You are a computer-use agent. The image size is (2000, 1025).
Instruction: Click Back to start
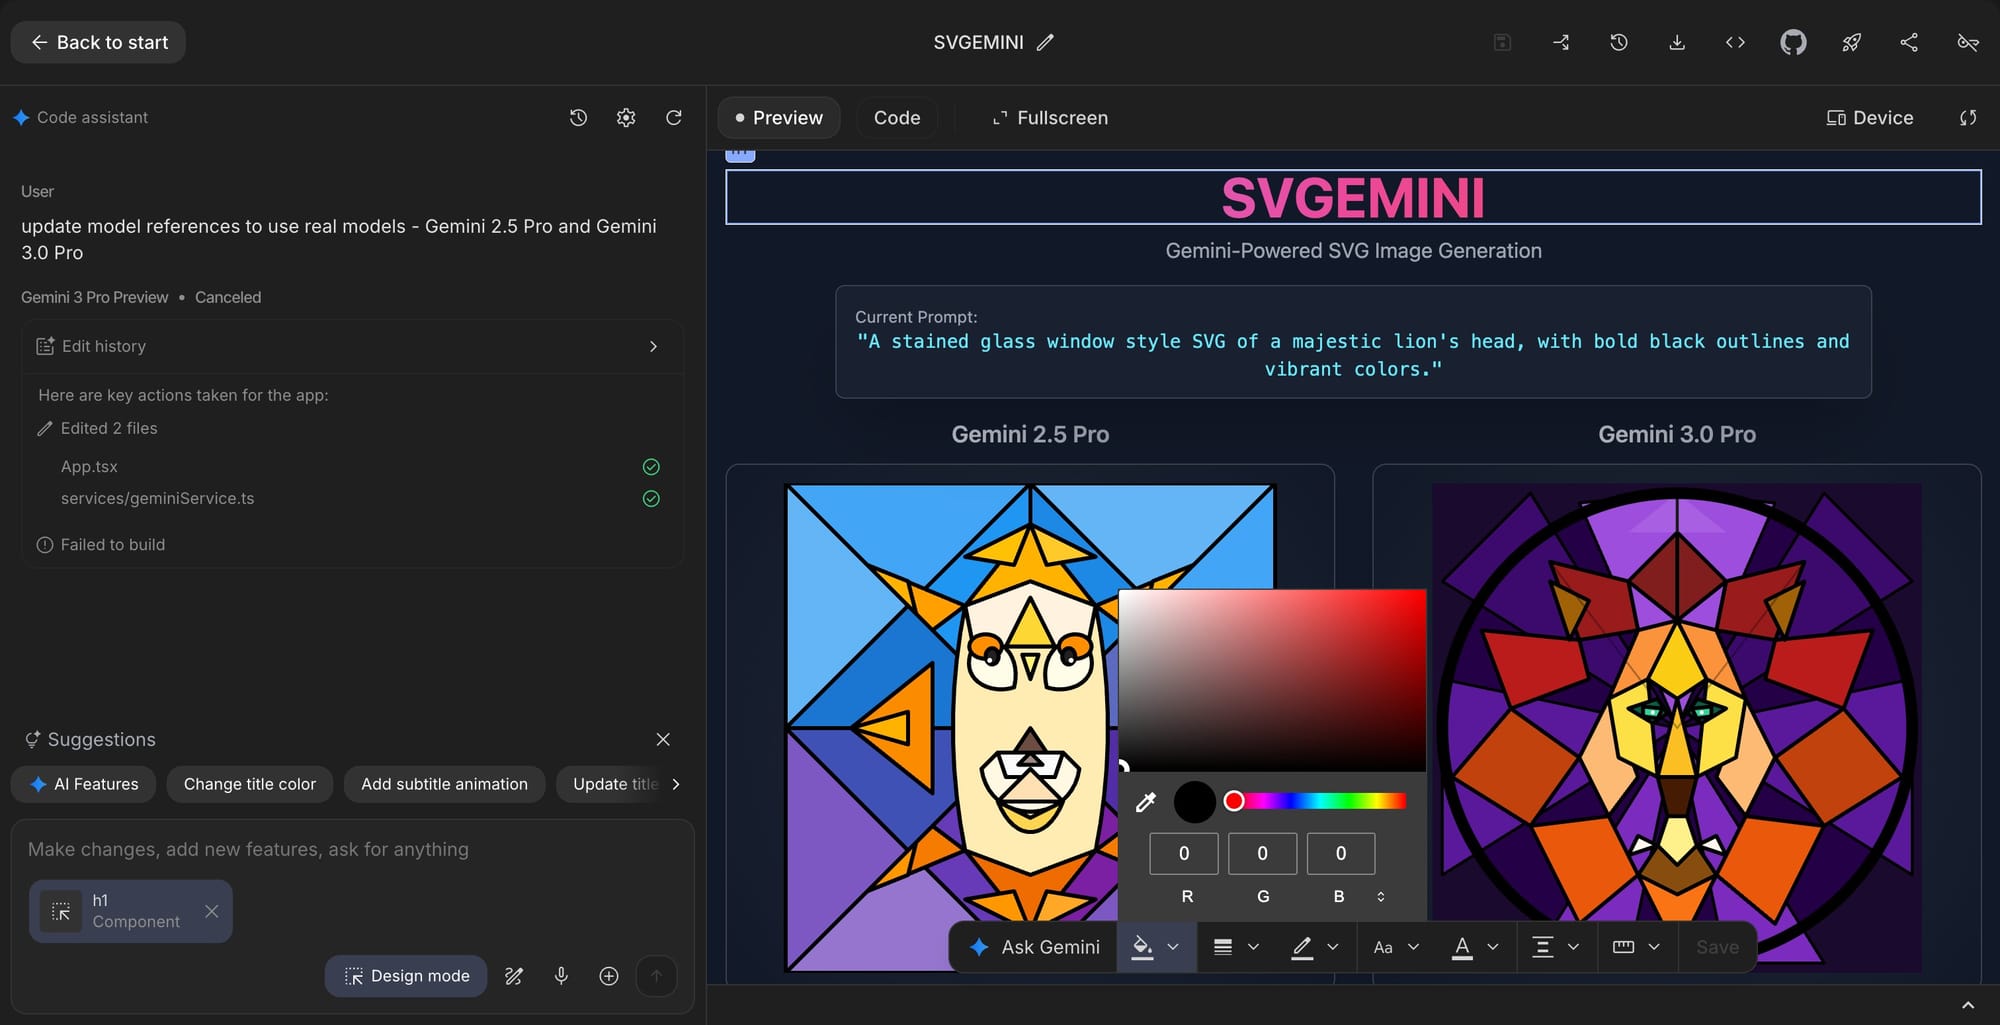pyautogui.click(x=97, y=42)
